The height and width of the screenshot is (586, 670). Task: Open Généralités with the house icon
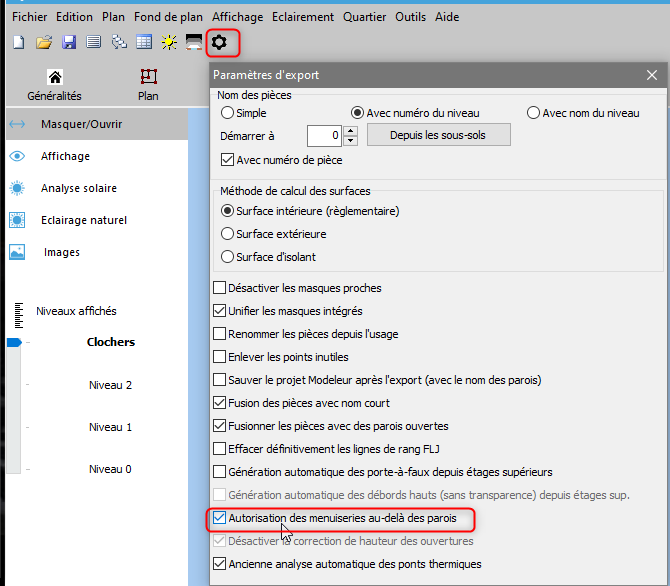[55, 78]
